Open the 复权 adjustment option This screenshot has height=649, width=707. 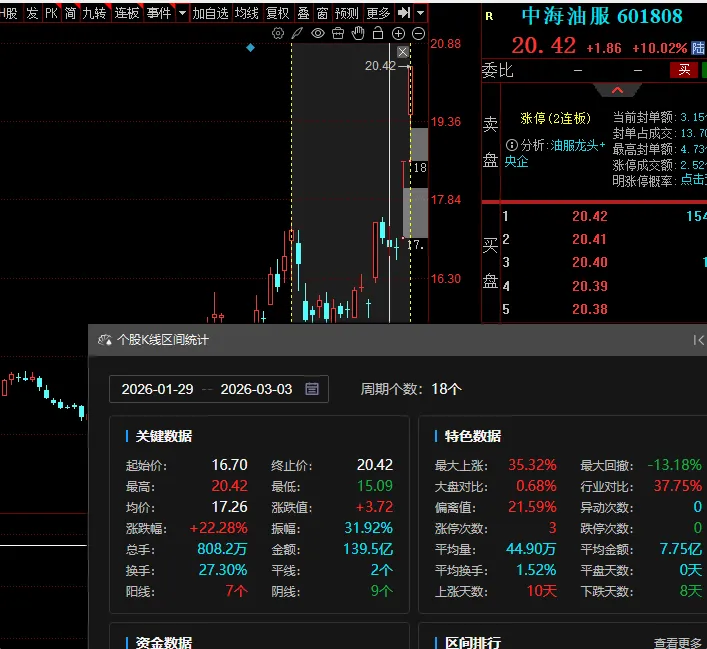click(x=277, y=14)
